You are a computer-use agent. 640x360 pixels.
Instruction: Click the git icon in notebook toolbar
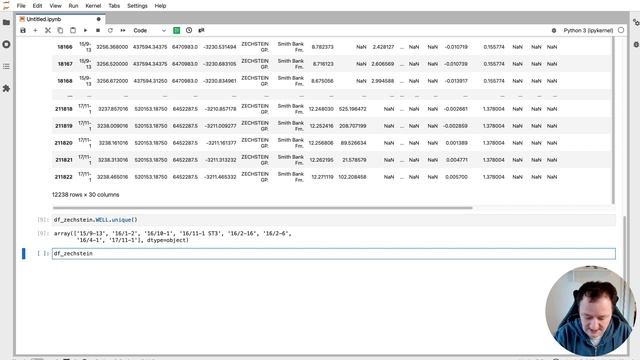(201, 30)
